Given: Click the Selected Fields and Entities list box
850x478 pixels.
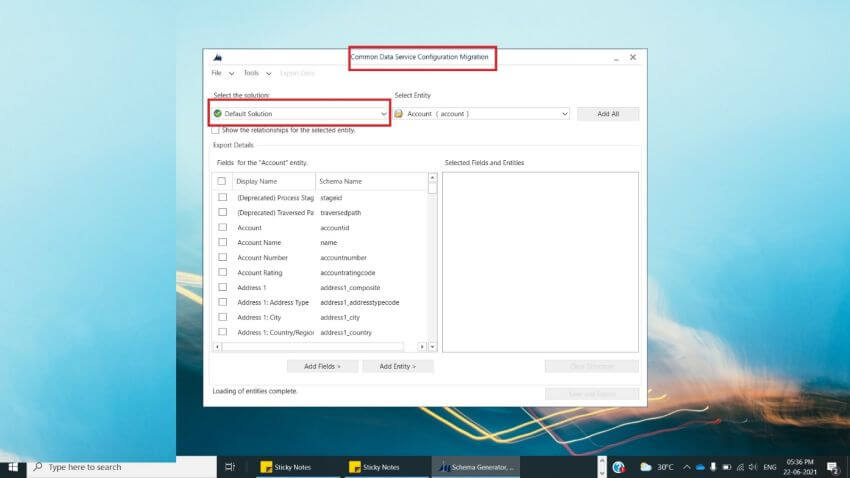Looking at the screenshot, I should 540,262.
